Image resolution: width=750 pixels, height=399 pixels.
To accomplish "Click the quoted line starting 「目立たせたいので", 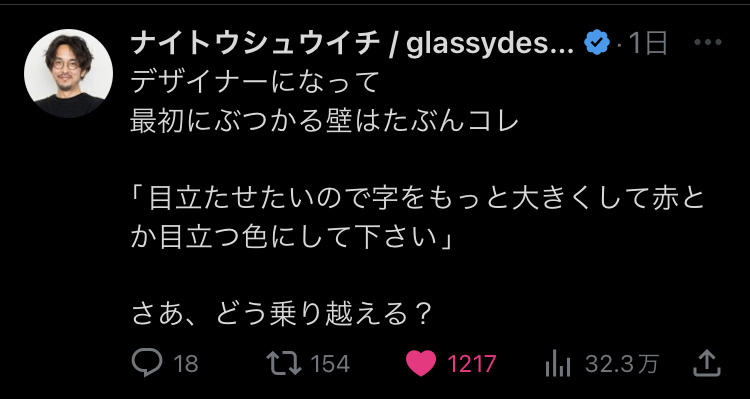I will point(418,199).
